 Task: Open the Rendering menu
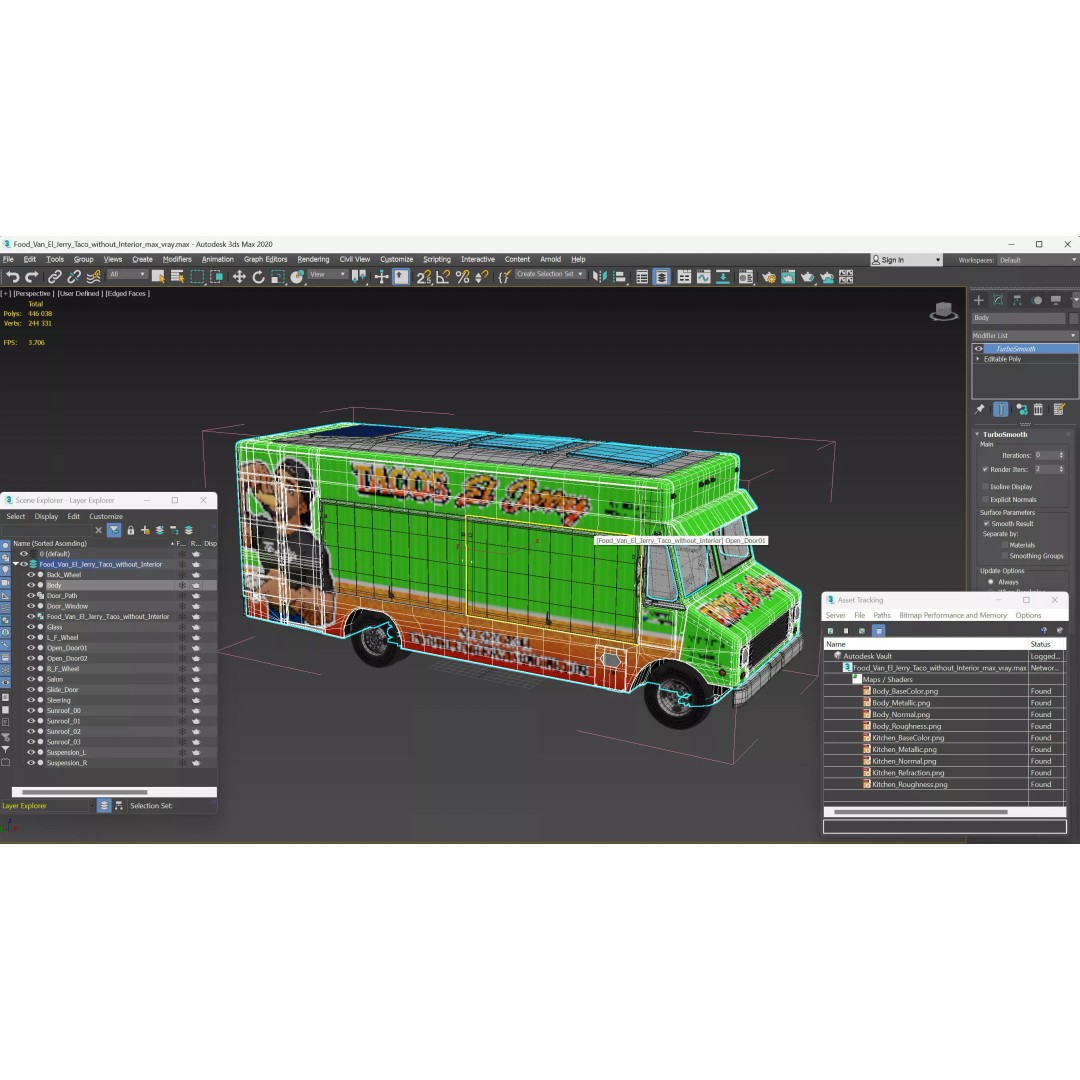click(x=313, y=259)
